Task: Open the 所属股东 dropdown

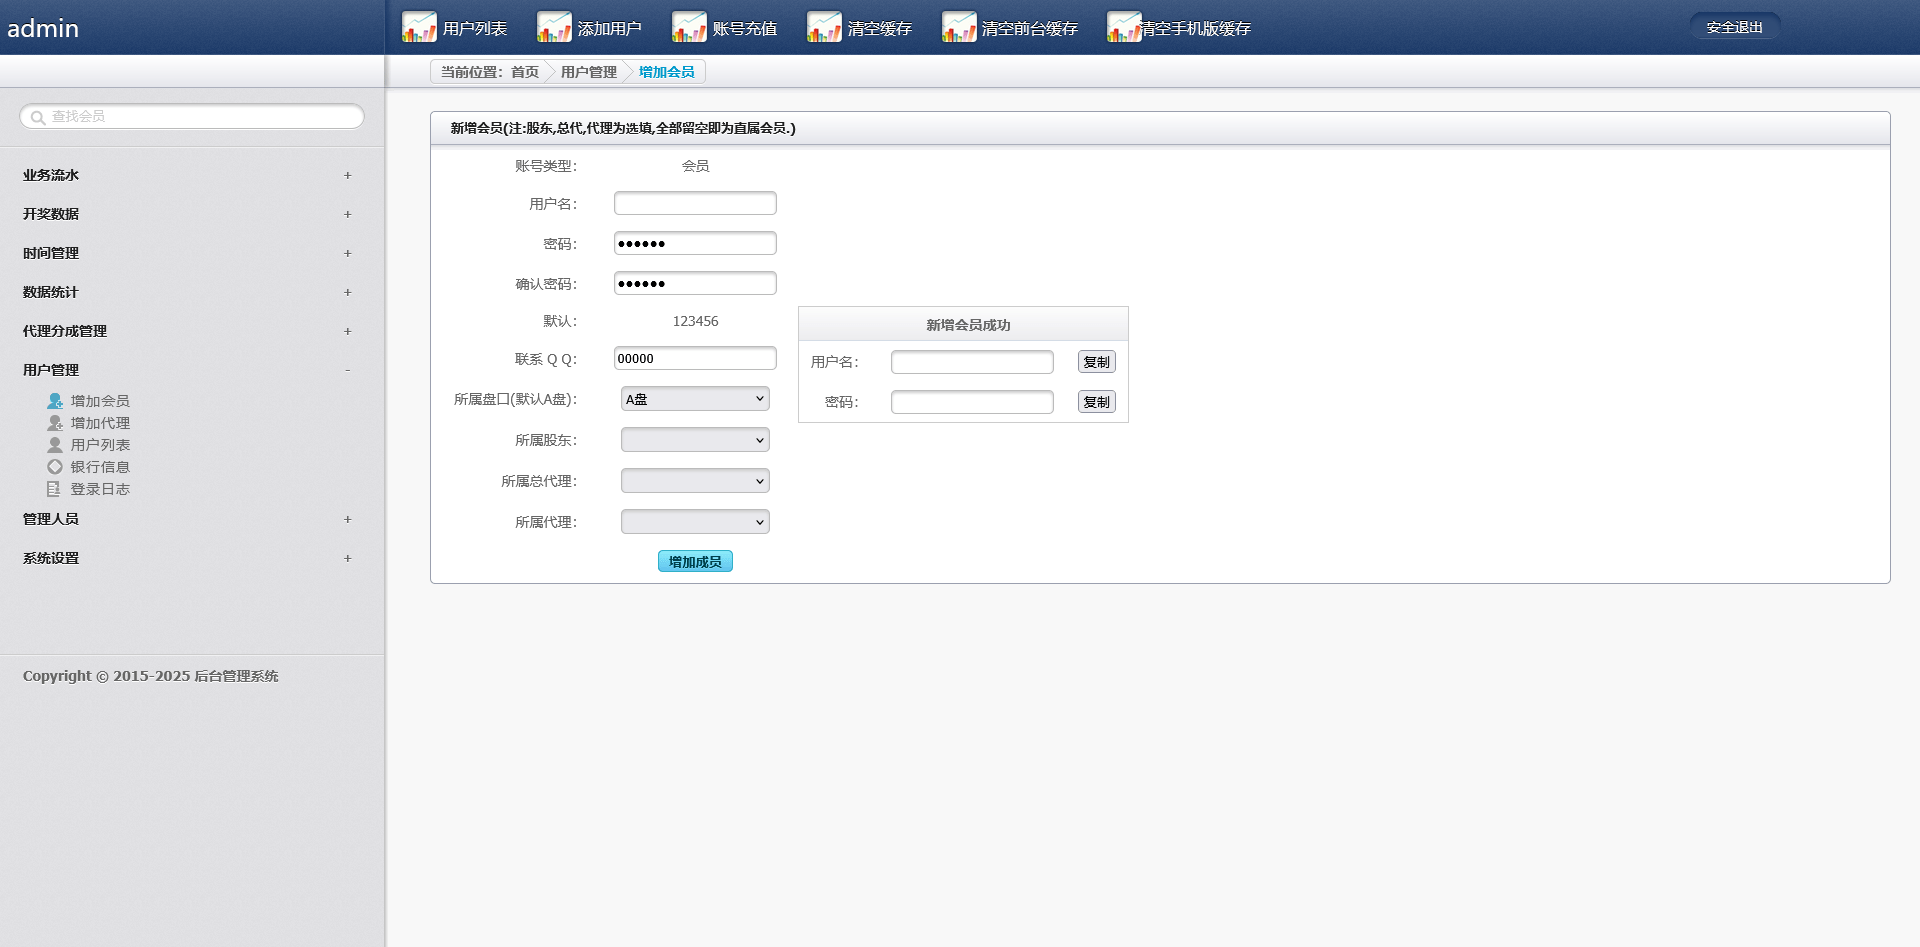Action: 695,440
